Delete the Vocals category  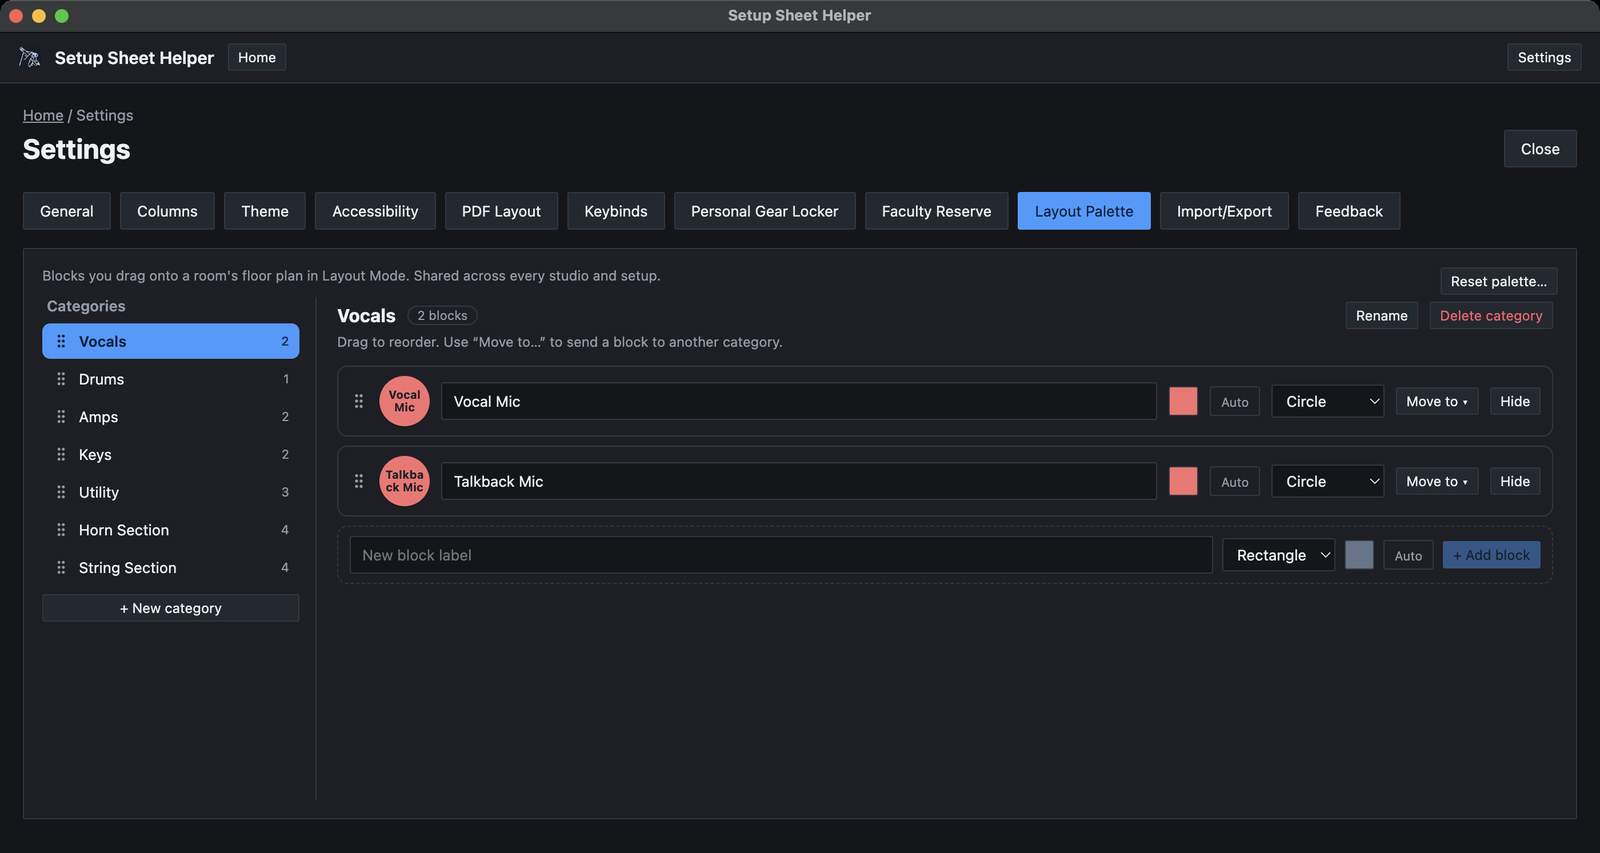point(1491,316)
